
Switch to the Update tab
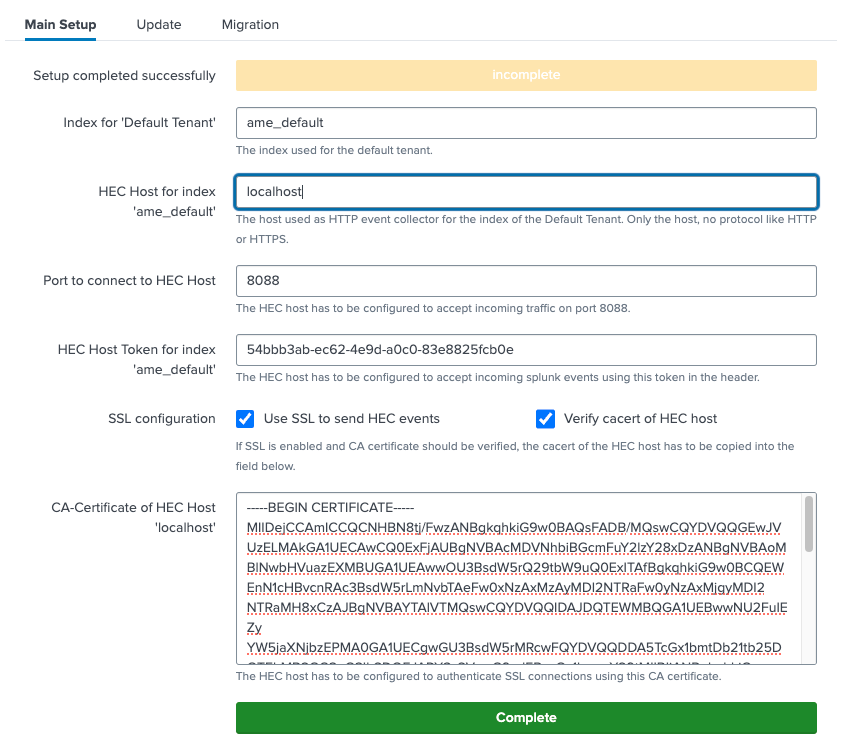158,24
